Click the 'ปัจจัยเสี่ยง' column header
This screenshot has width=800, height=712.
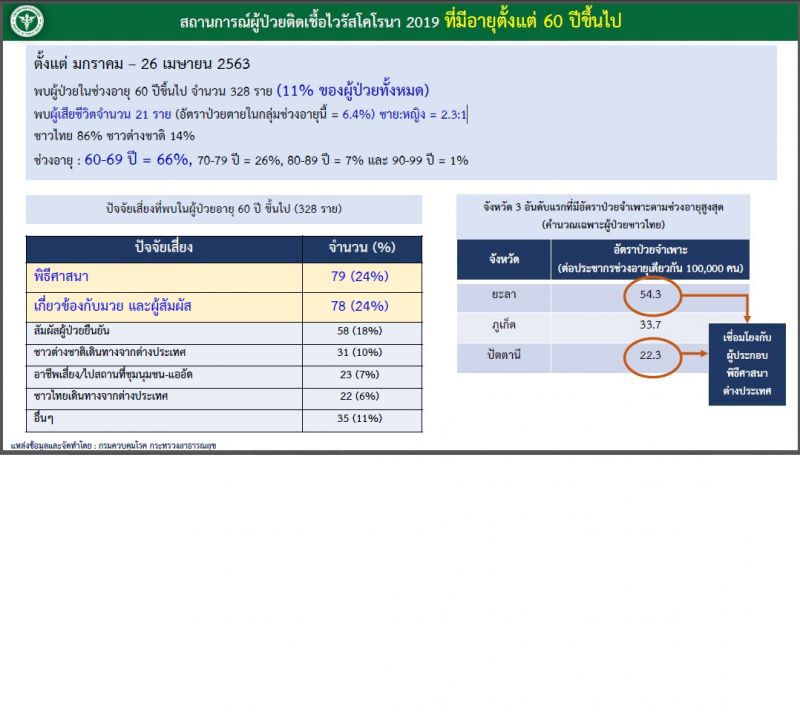coord(164,248)
